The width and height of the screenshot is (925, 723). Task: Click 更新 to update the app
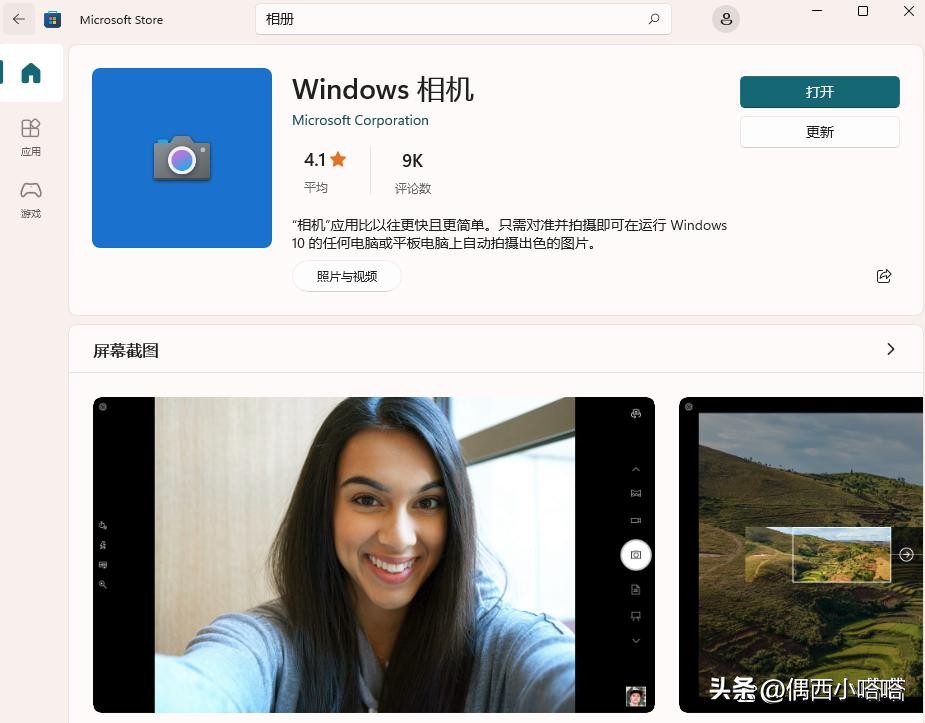[819, 131]
